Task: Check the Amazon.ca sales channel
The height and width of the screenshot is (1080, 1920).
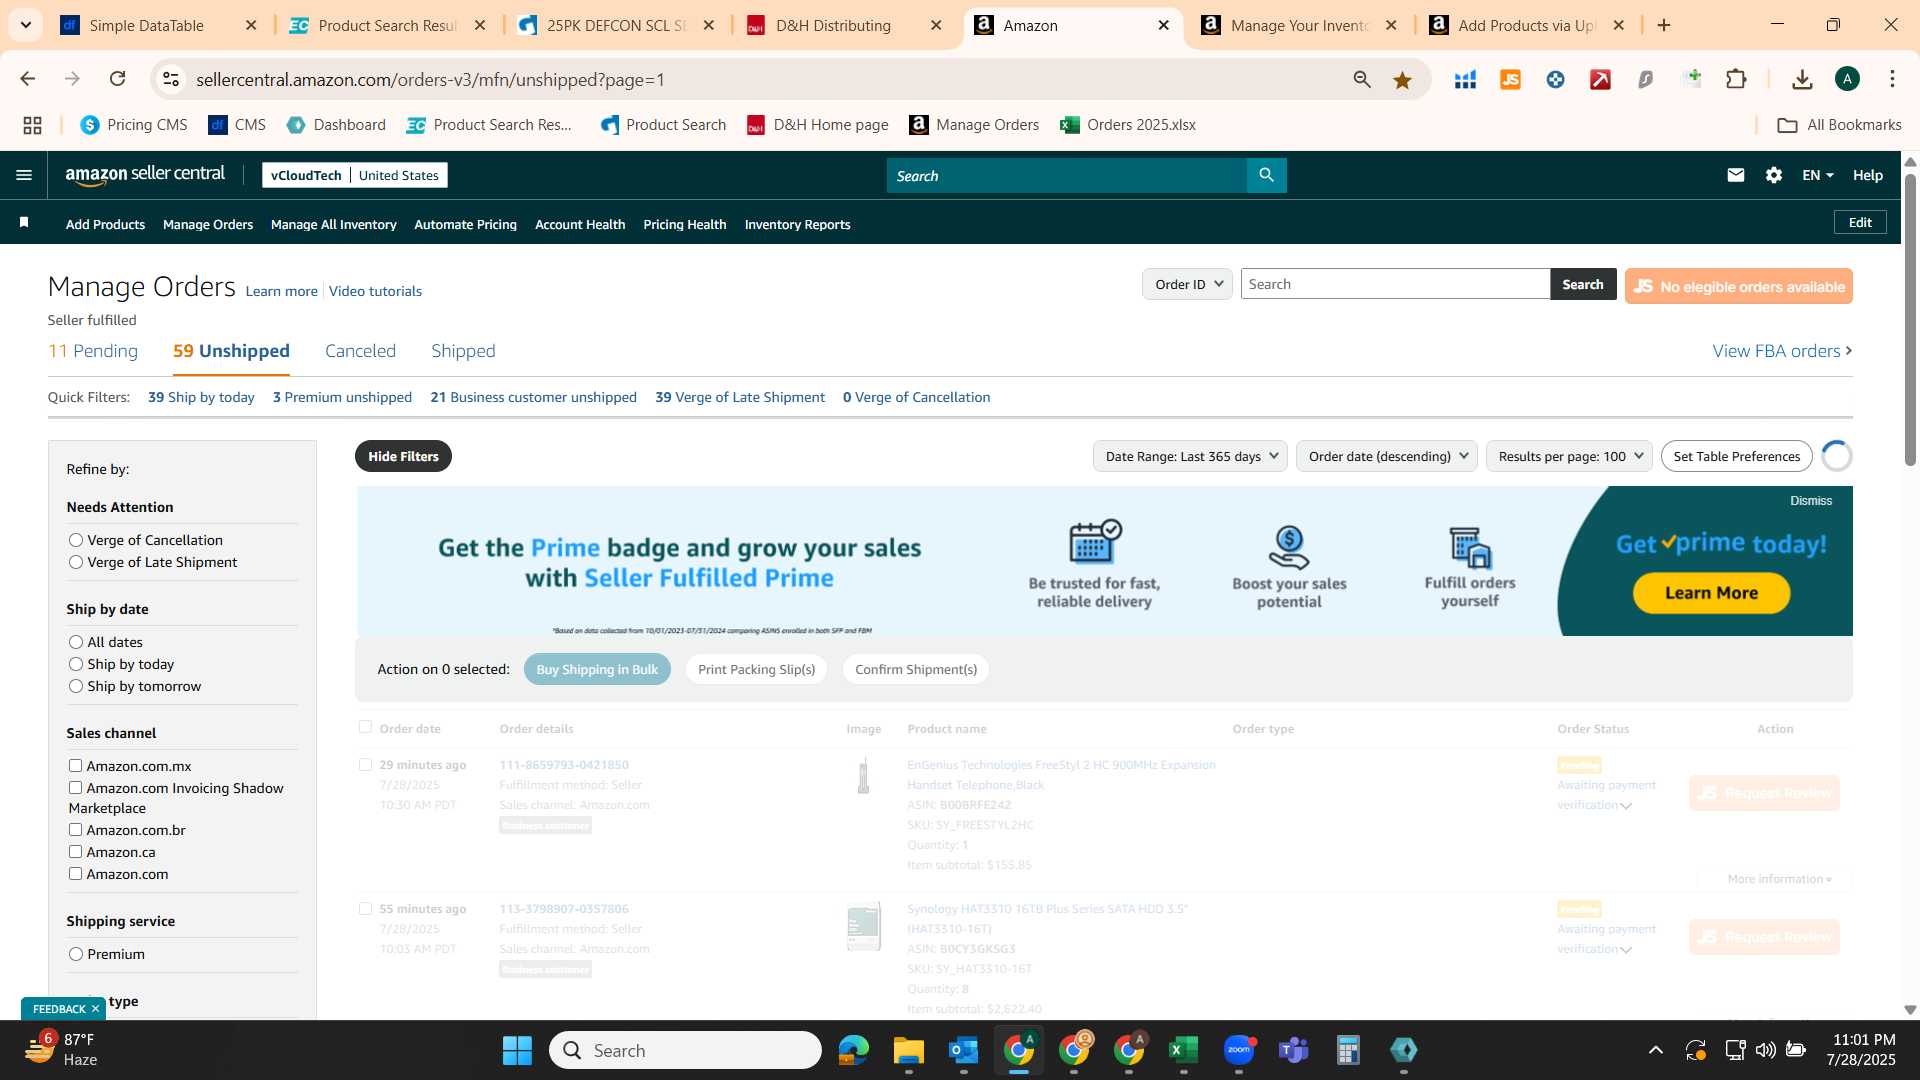Action: pos(75,852)
